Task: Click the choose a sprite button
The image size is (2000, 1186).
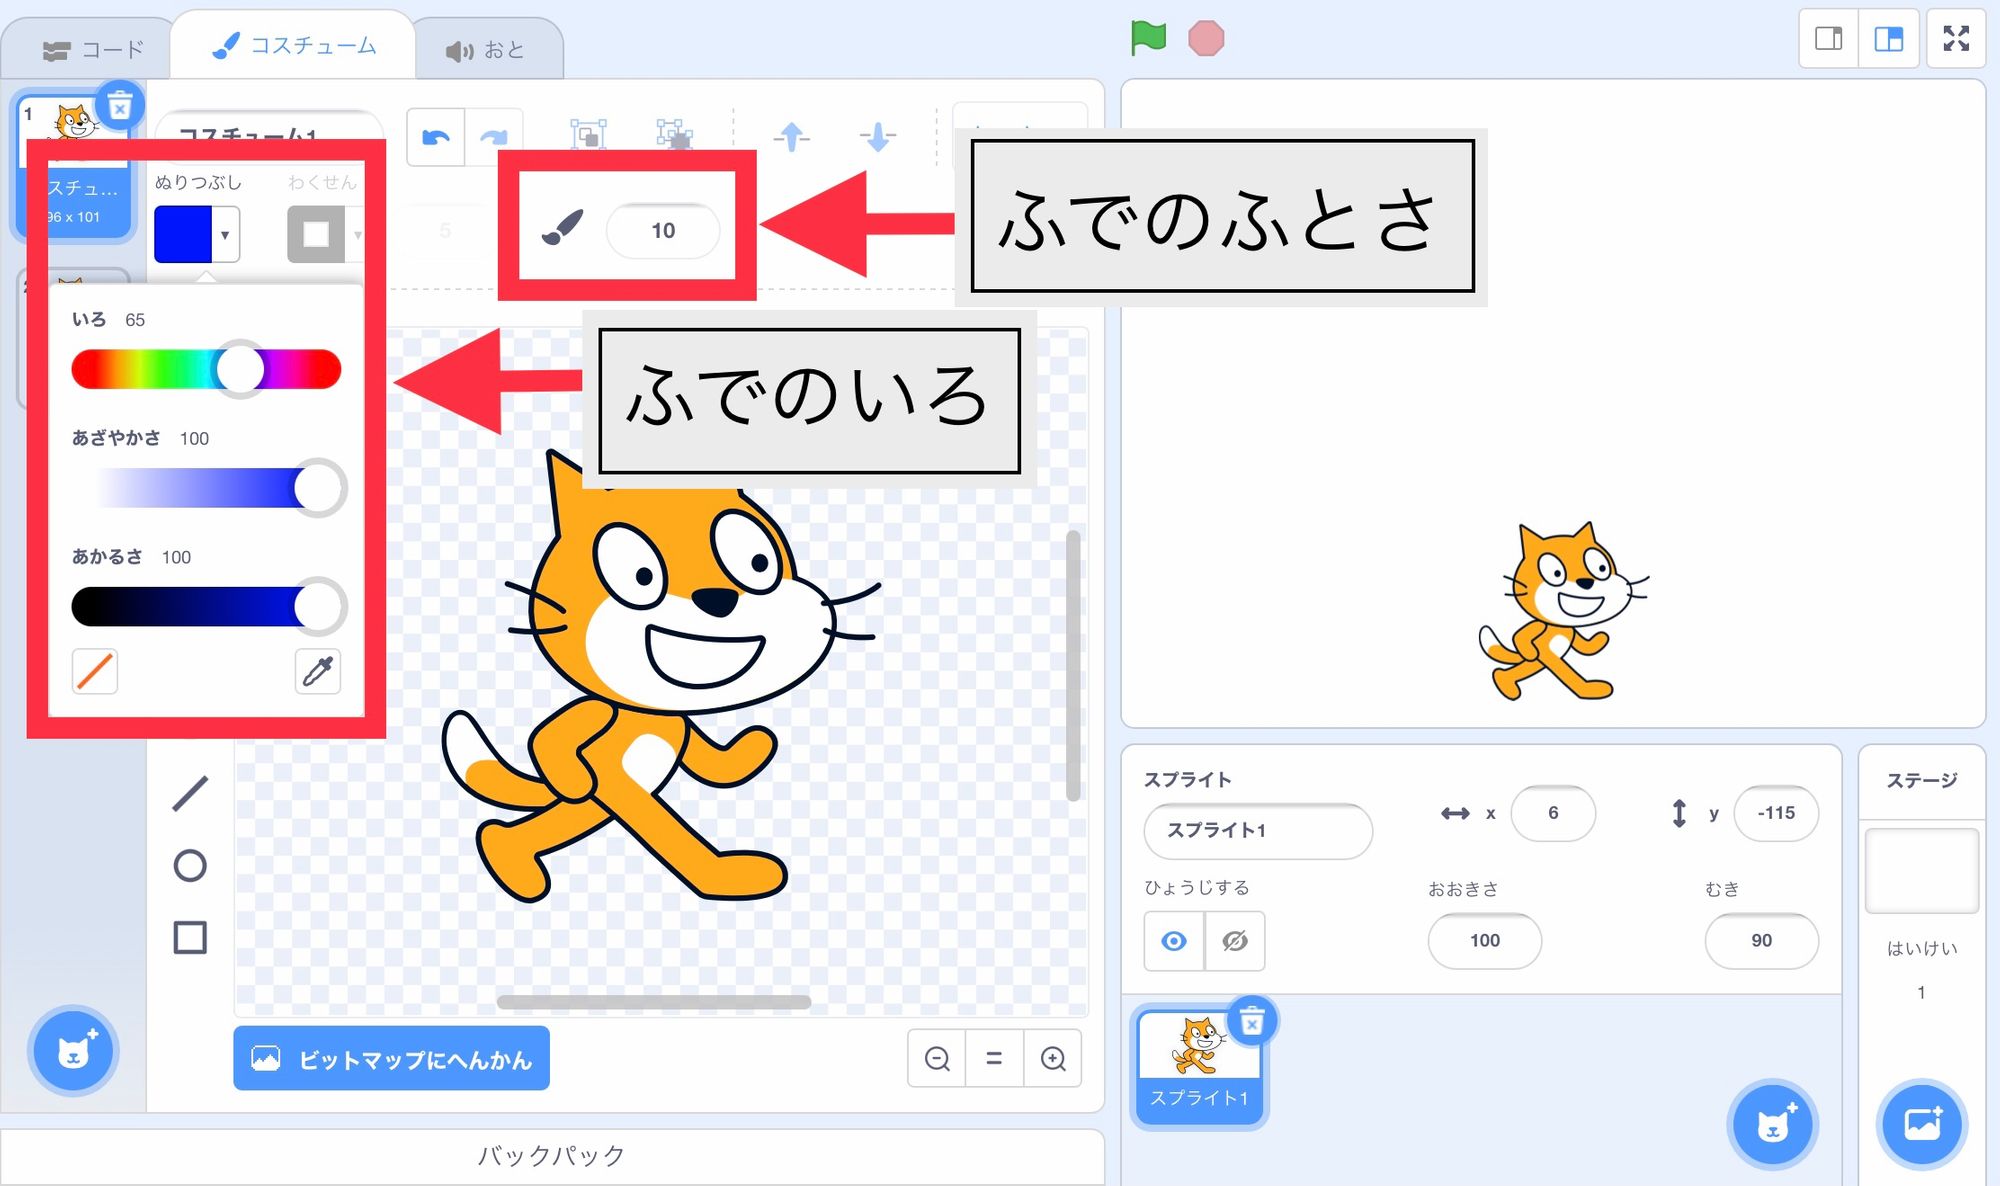Action: (1773, 1125)
